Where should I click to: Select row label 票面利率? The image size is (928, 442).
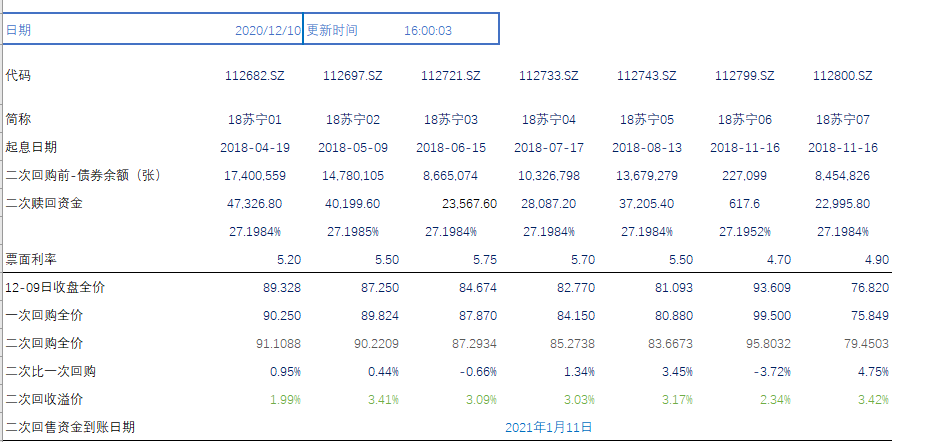31,259
